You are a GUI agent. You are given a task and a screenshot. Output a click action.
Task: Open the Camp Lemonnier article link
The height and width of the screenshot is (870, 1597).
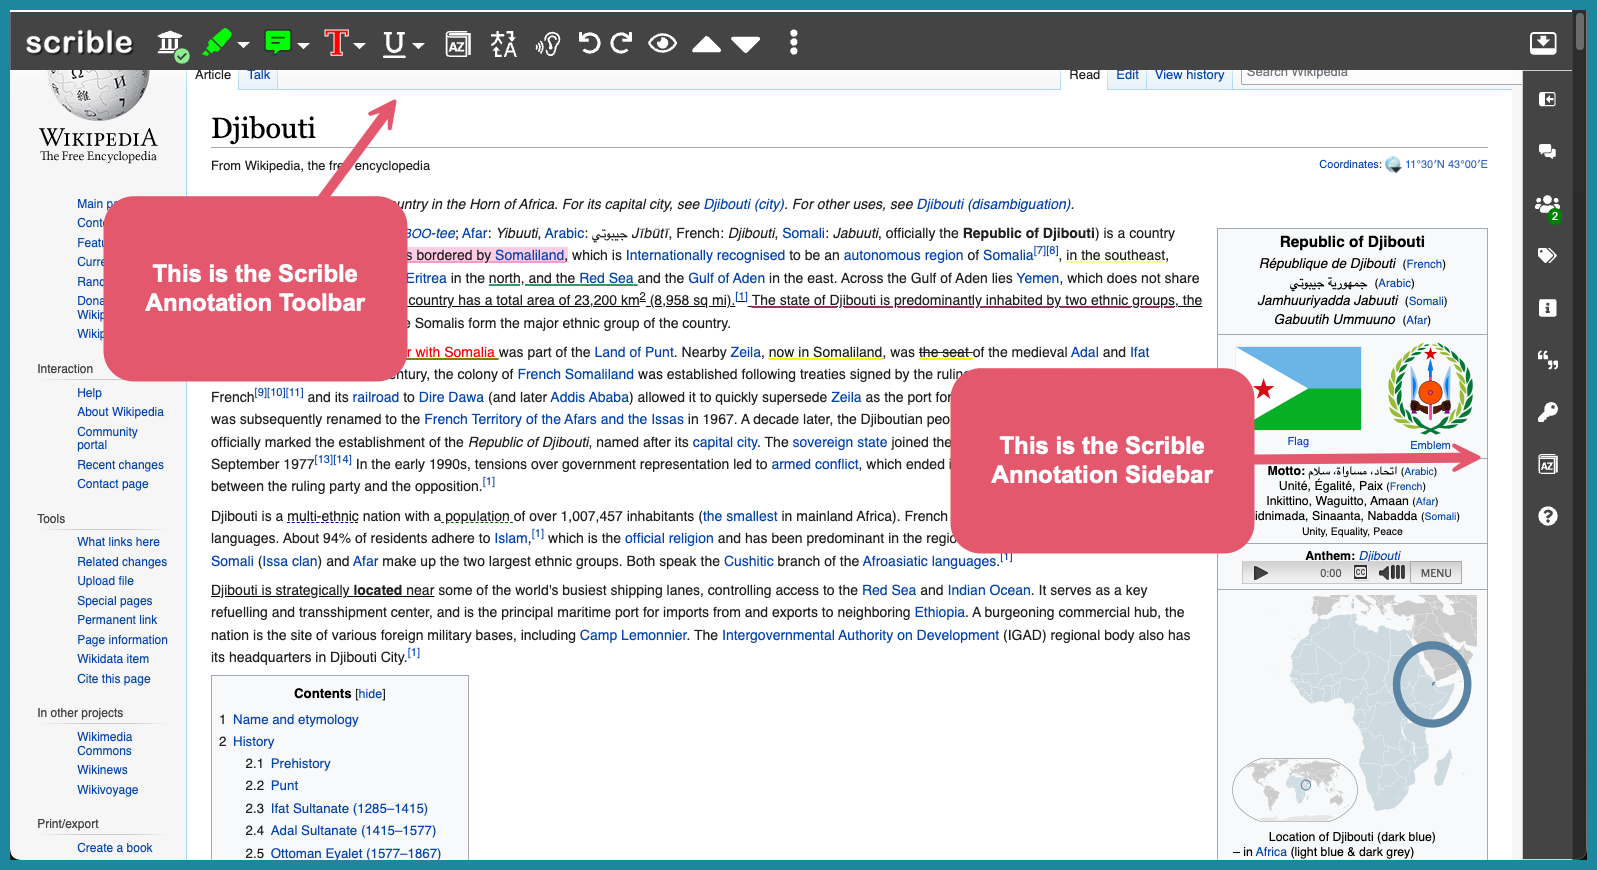[633, 636]
